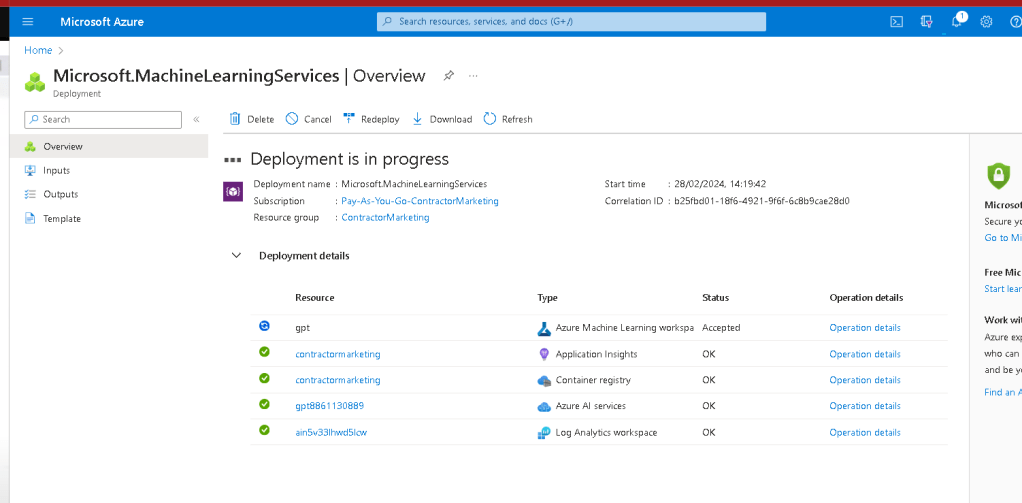Open Operation details for Azure AI services
Screen dimensions: 1022x503
(x=865, y=406)
